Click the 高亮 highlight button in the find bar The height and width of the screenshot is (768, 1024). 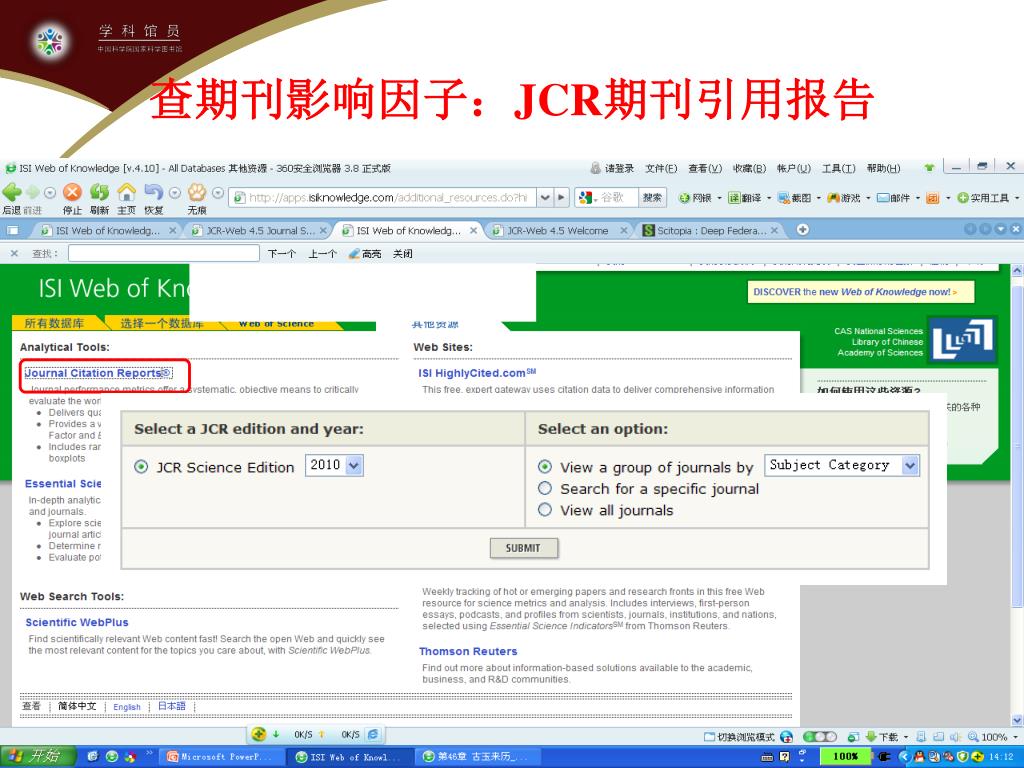365,253
